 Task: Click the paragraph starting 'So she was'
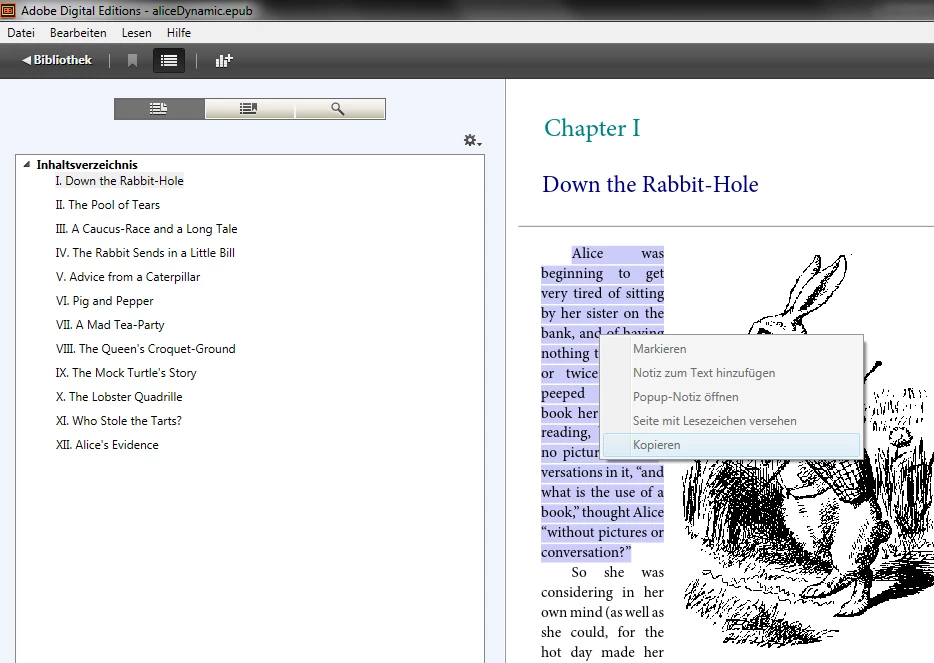click(x=602, y=612)
